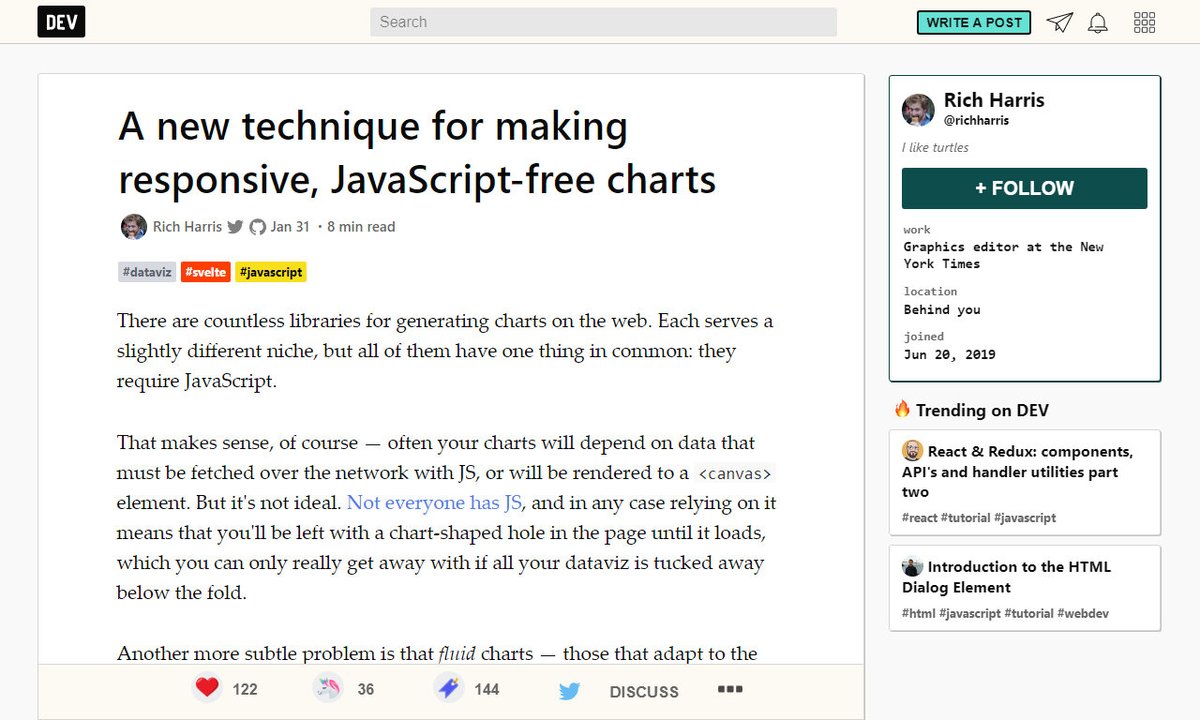Open Rich Harris byline author link
Screen dimensions: 1200x720
tap(187, 227)
